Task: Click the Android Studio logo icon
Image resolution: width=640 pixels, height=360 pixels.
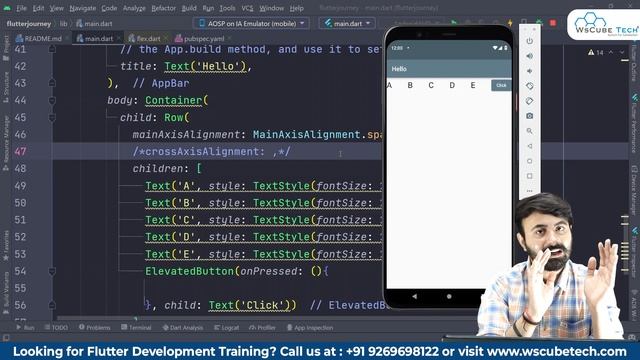Action: (7, 8)
